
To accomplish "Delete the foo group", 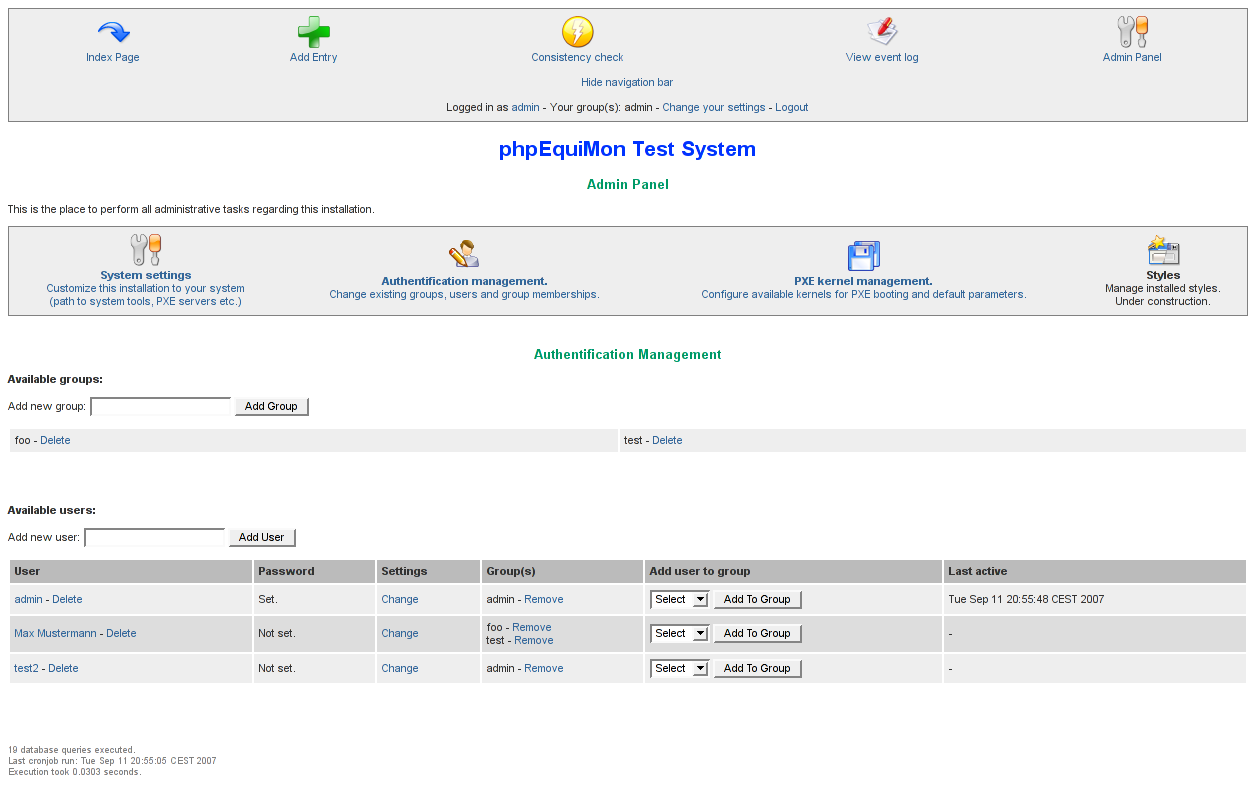I will tap(55, 440).
